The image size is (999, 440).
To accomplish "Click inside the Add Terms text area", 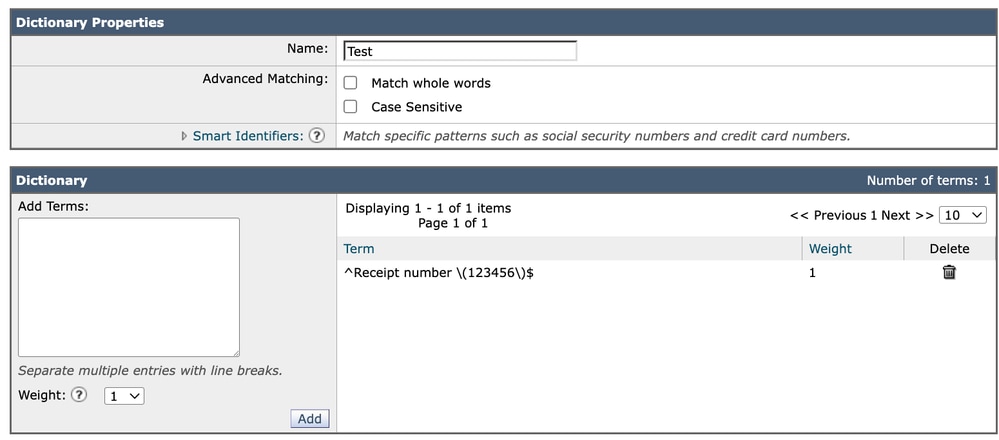I will (x=129, y=287).
